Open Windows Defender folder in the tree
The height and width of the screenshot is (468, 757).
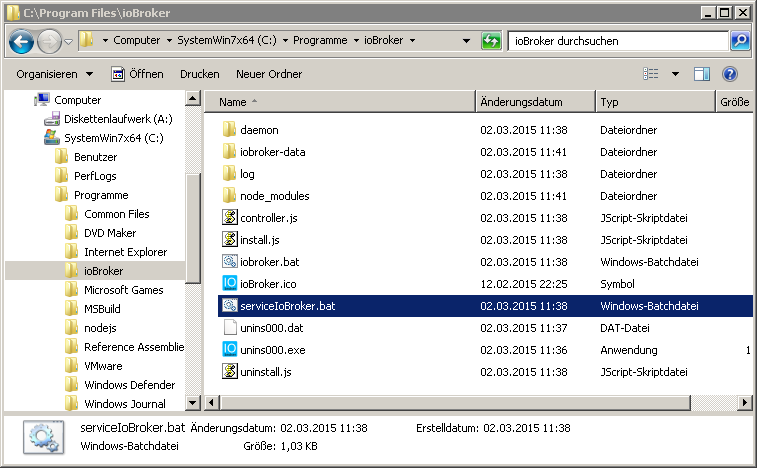[x=129, y=385]
